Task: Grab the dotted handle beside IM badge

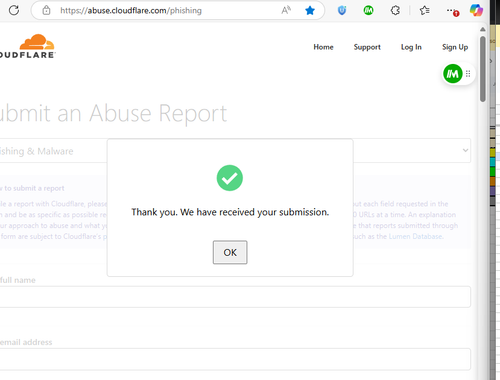Action: click(468, 74)
